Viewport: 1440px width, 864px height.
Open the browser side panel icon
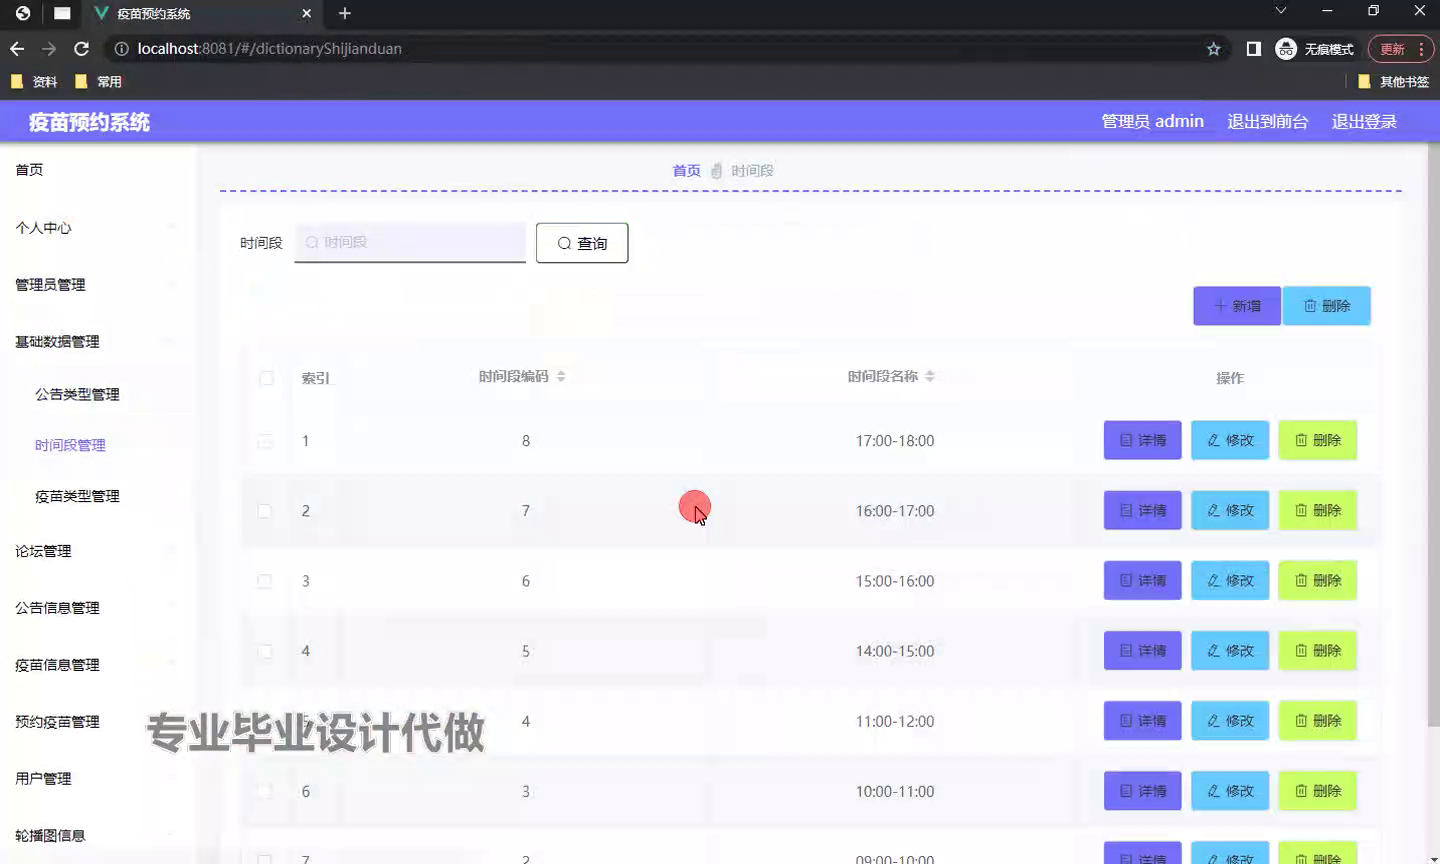coord(1253,48)
